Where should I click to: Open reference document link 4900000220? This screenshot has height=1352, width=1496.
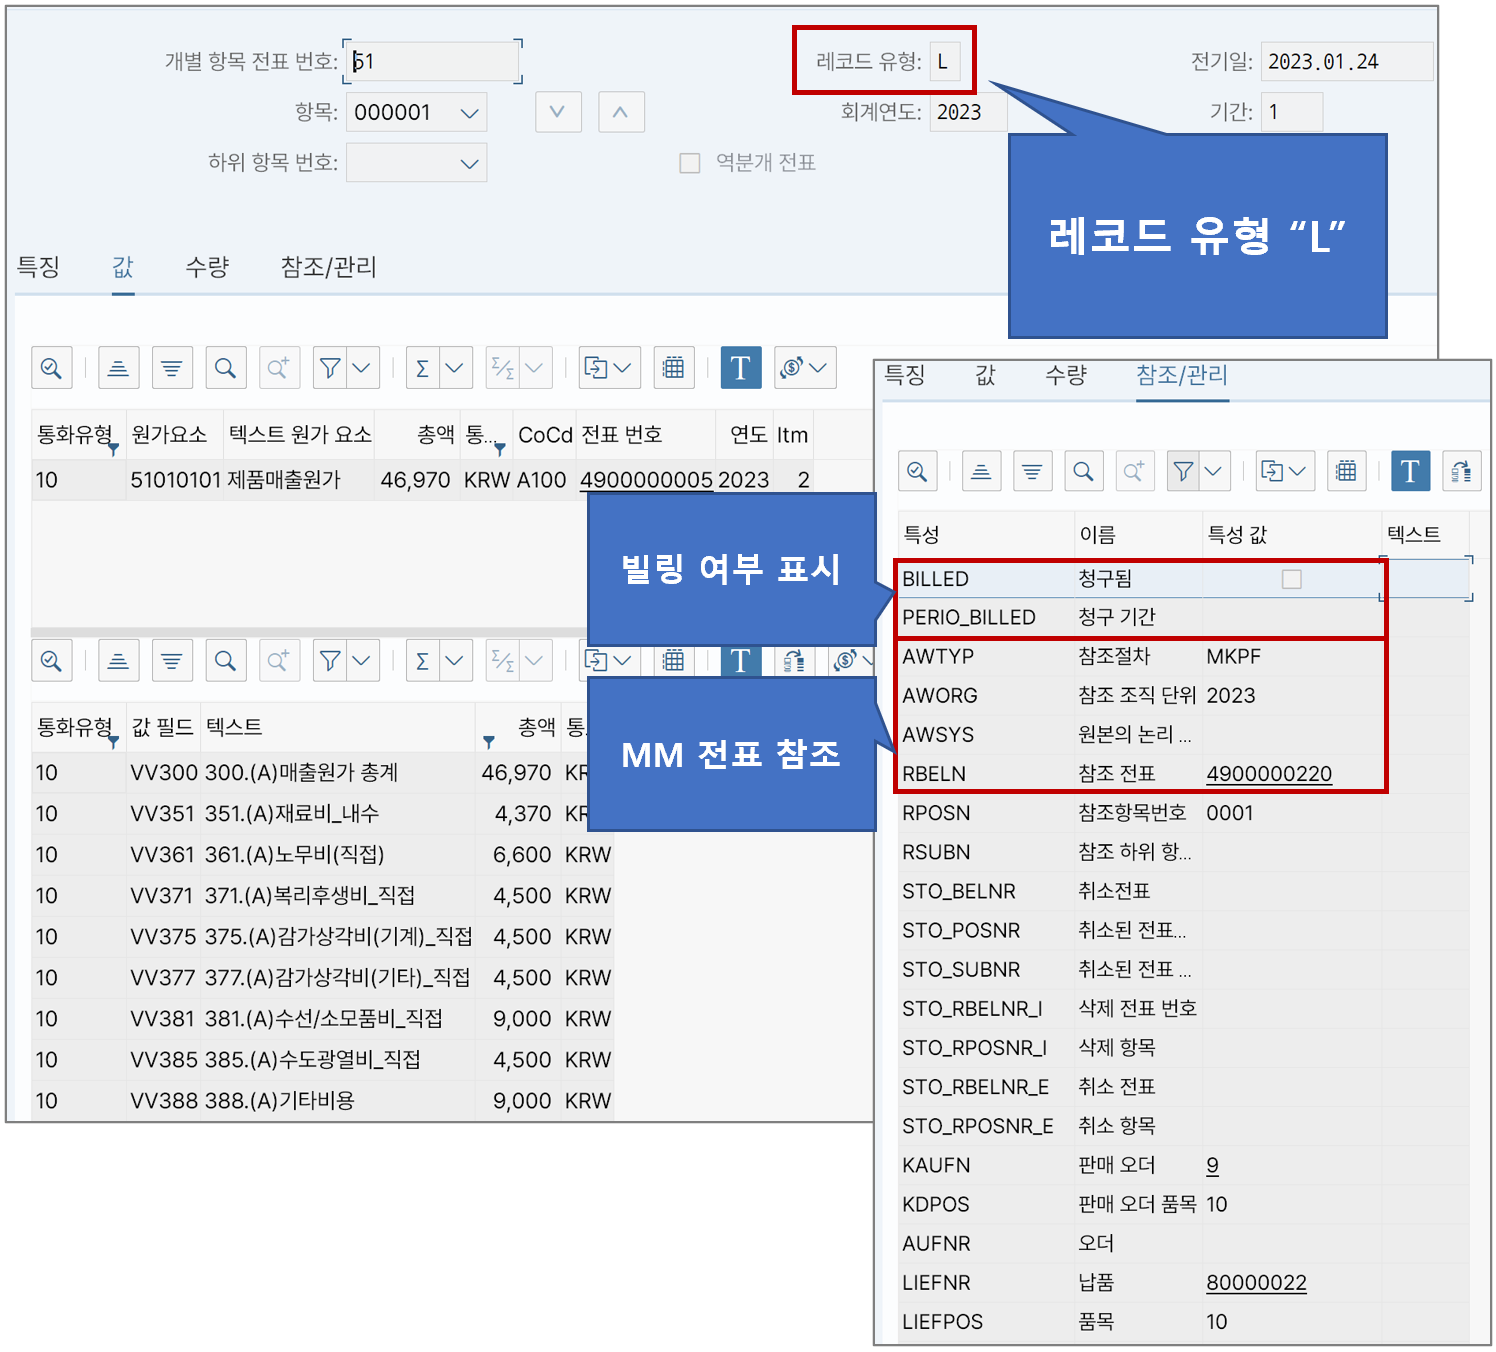1269,774
